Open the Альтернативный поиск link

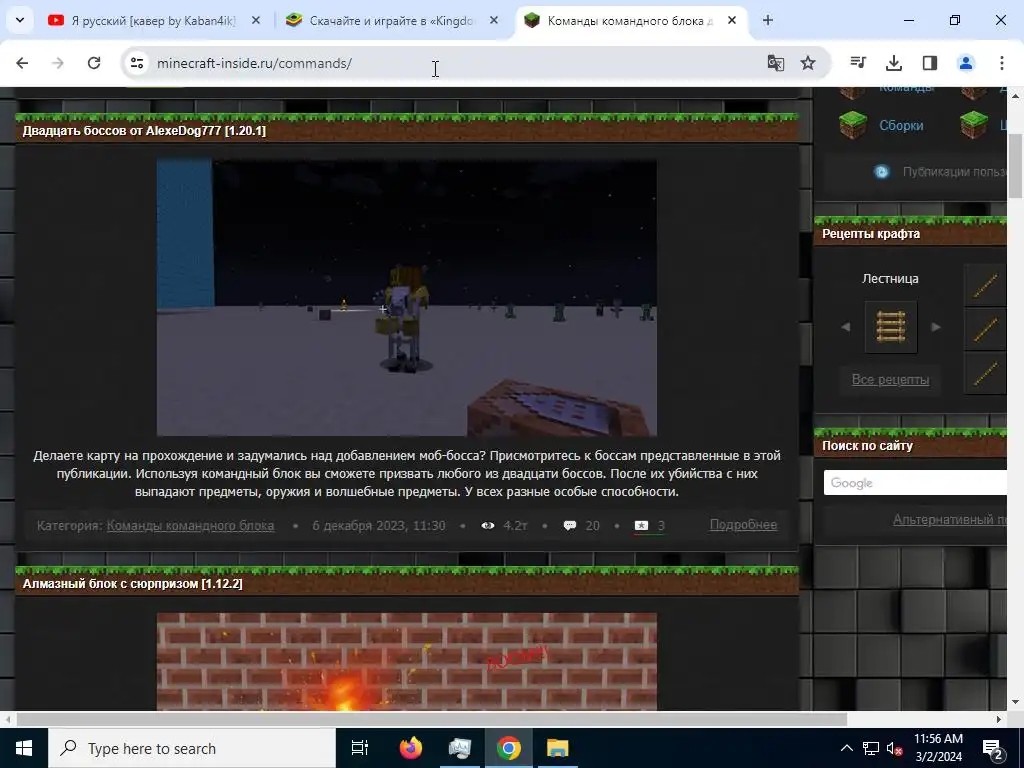click(950, 520)
